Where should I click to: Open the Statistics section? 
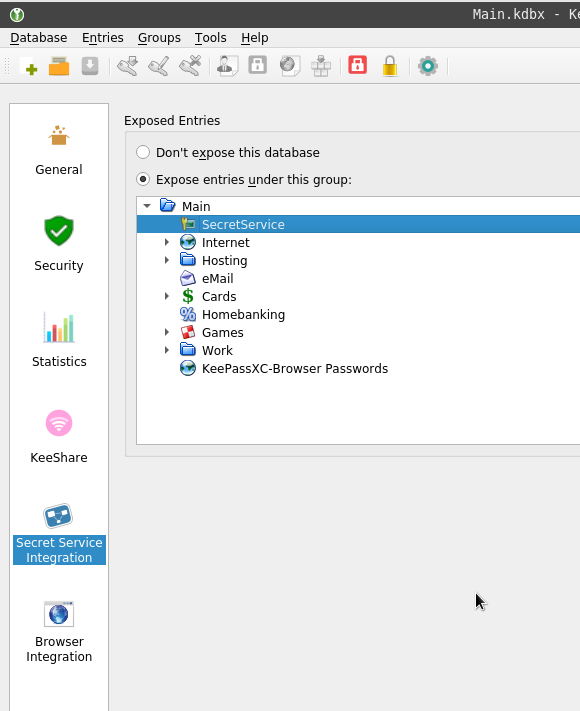(x=59, y=340)
